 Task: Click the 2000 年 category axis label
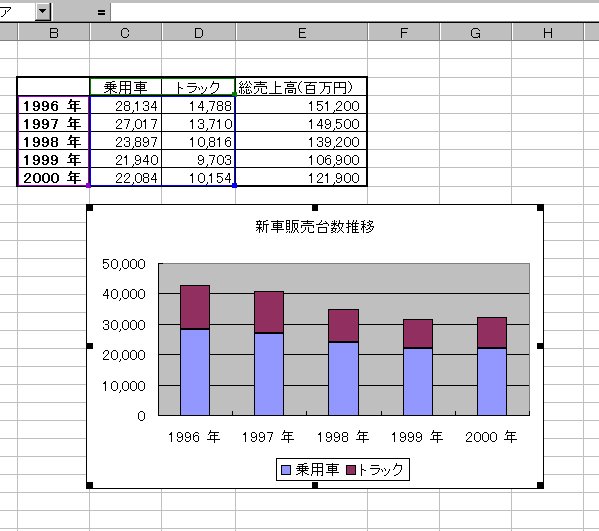tap(491, 437)
